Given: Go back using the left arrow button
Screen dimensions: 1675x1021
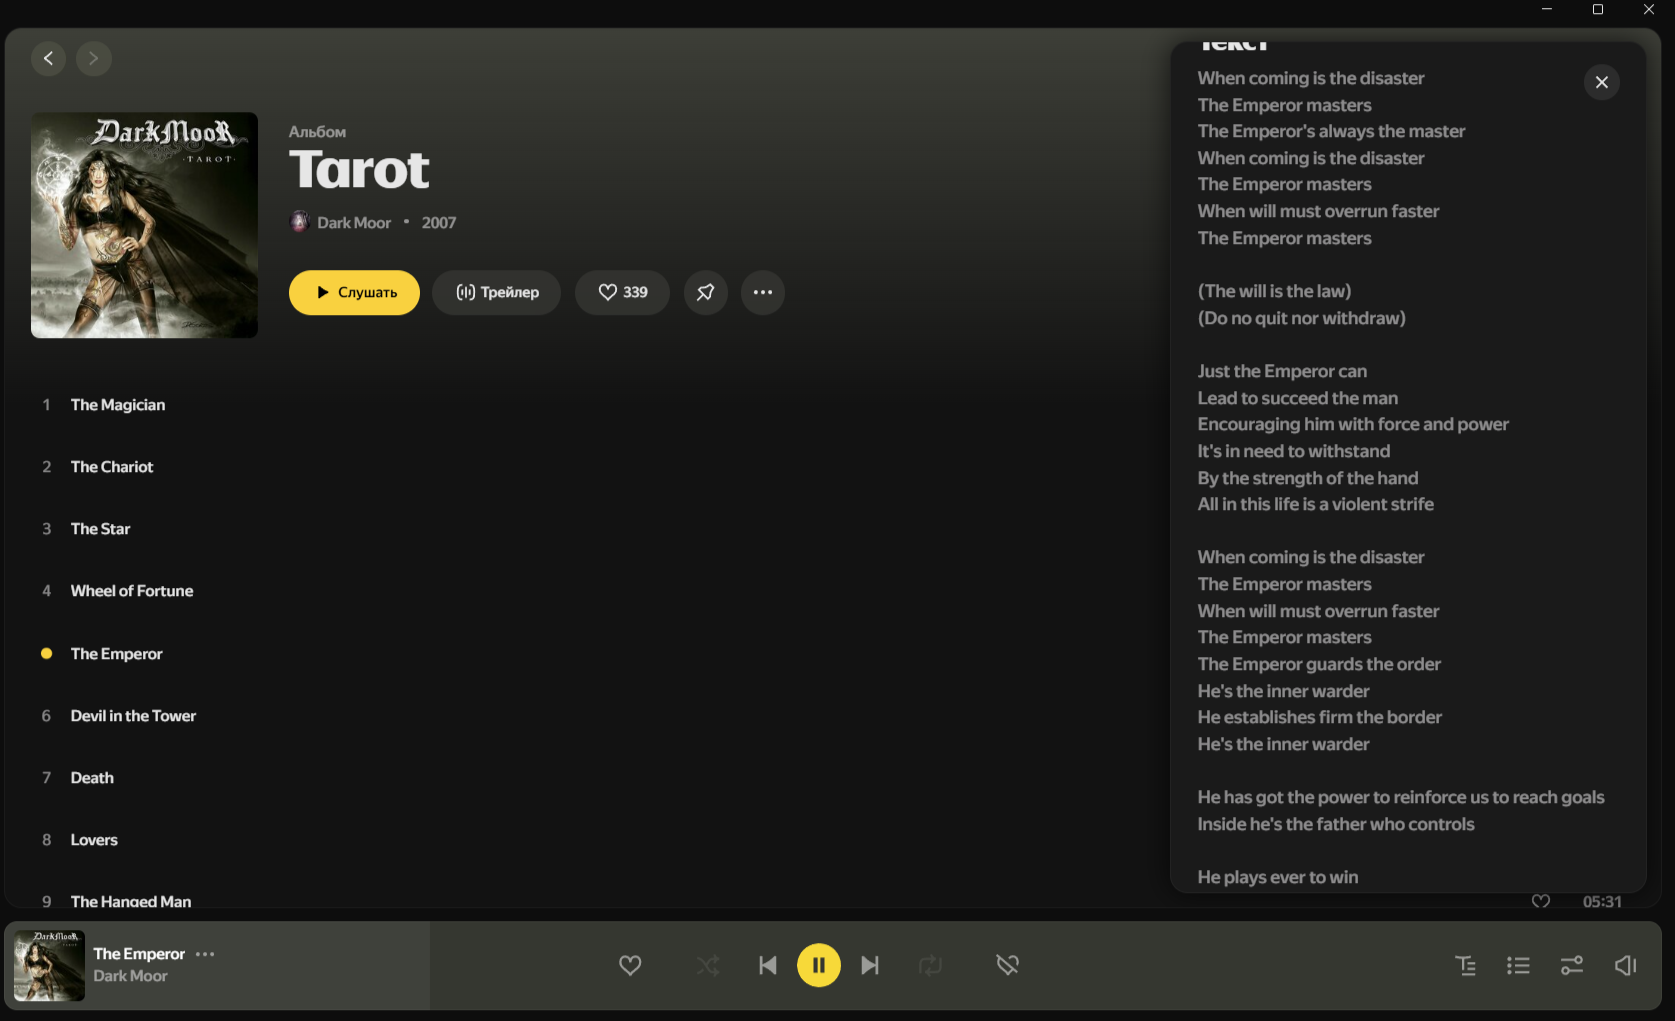Looking at the screenshot, I should (x=48, y=58).
